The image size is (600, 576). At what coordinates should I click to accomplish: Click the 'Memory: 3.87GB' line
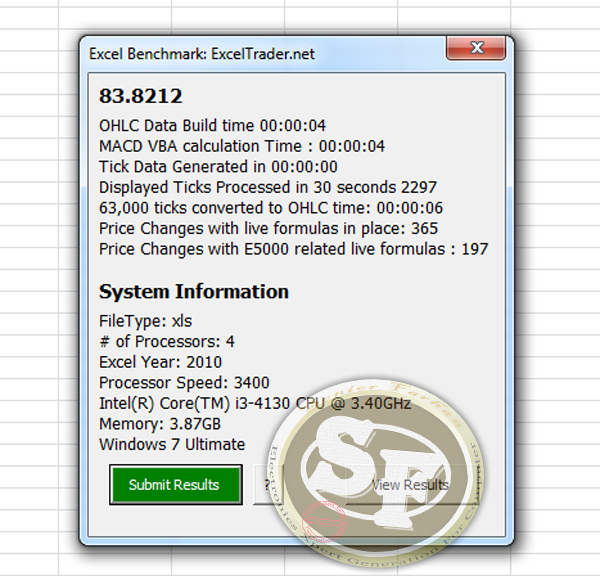click(x=160, y=424)
